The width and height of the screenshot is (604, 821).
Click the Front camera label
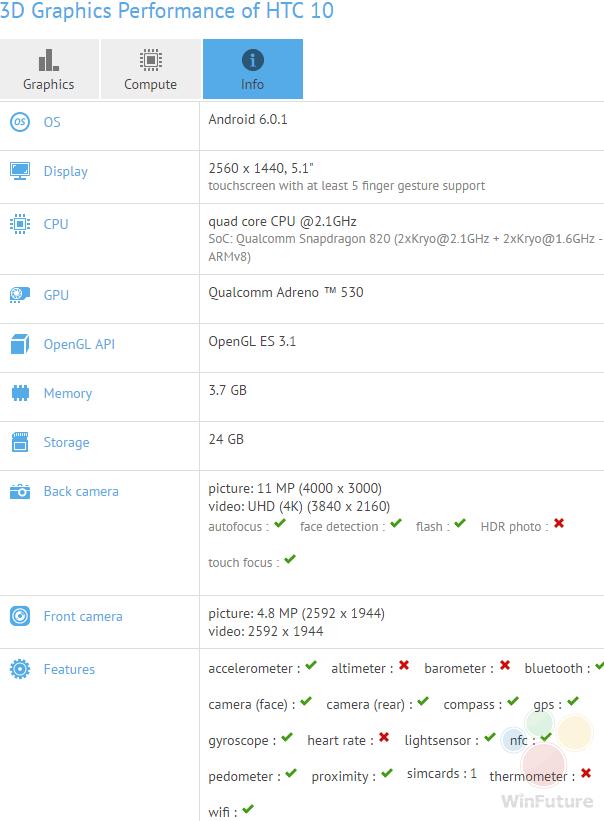click(x=83, y=616)
